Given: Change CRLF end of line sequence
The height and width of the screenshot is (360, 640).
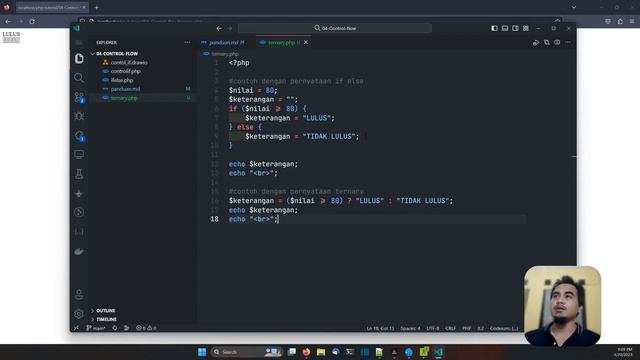Looking at the screenshot, I should (451, 329).
